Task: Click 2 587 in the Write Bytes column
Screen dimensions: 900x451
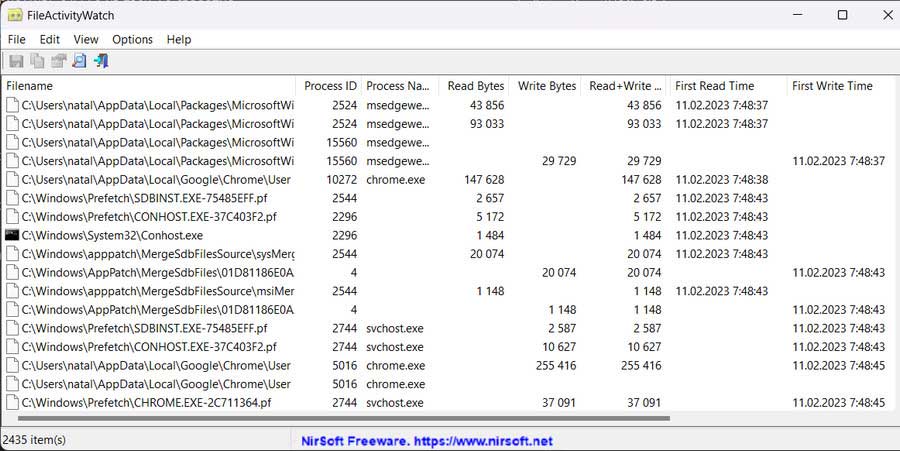Action: coord(562,328)
